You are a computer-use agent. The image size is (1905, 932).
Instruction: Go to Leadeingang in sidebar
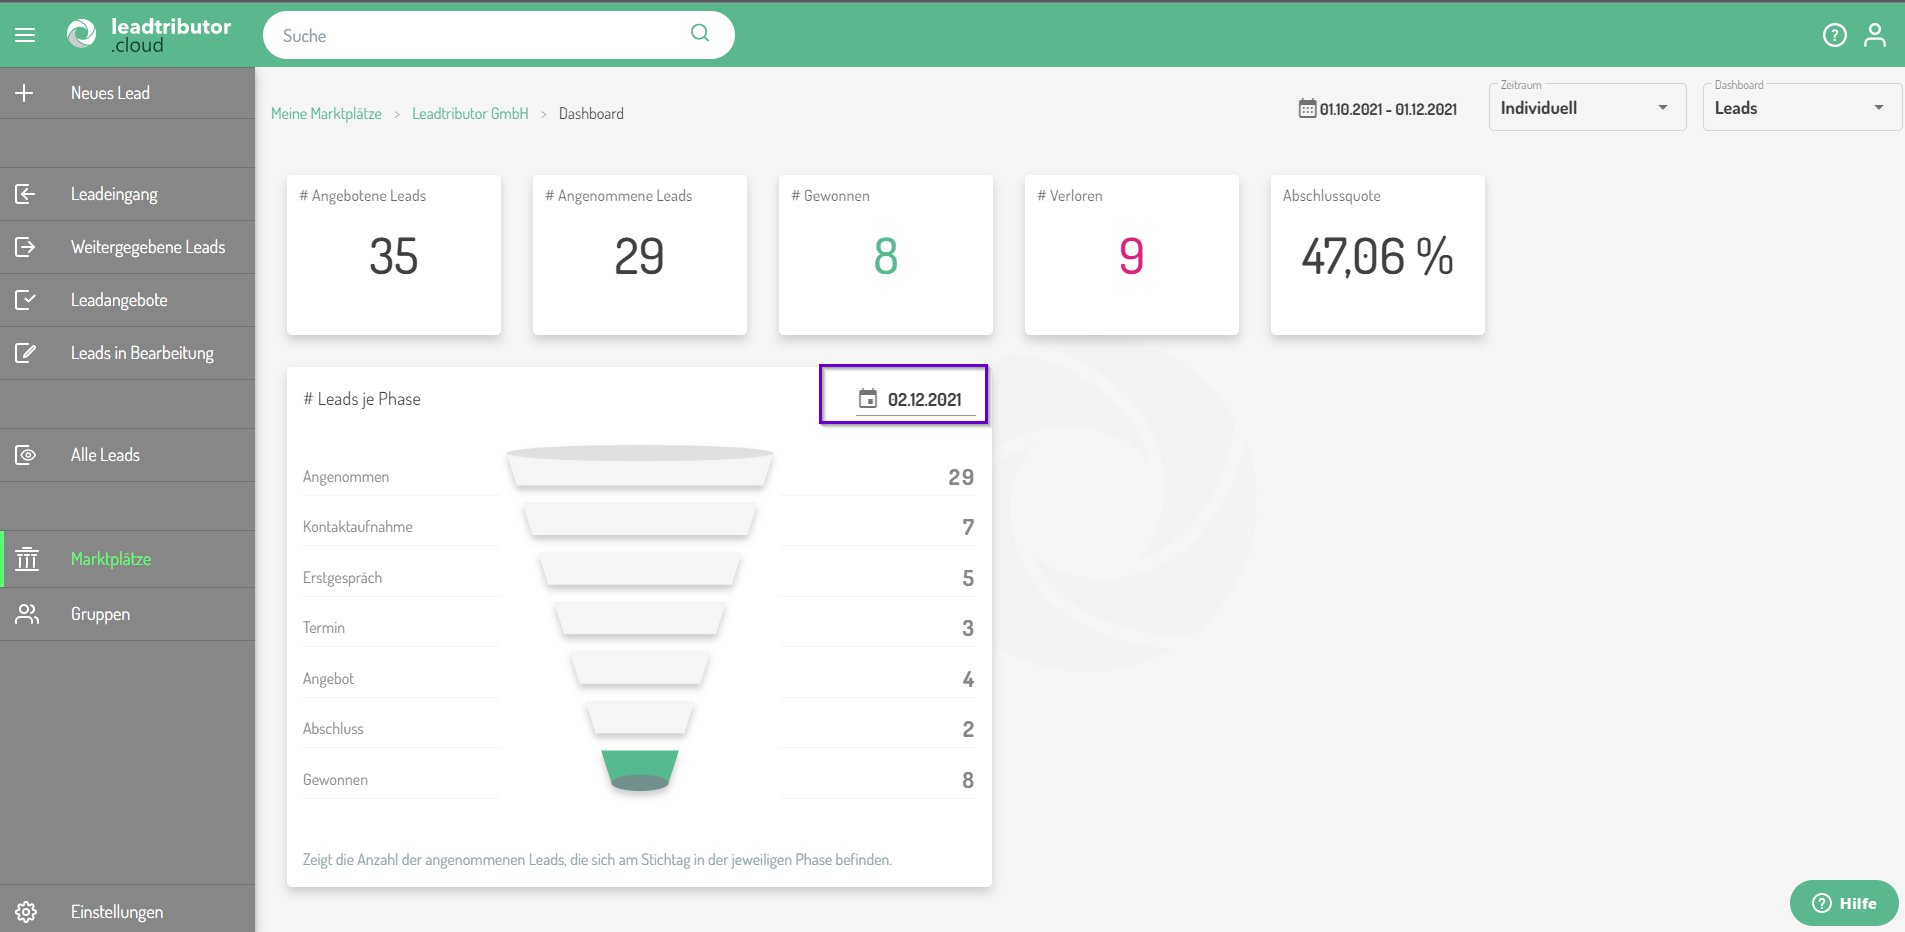click(x=114, y=194)
